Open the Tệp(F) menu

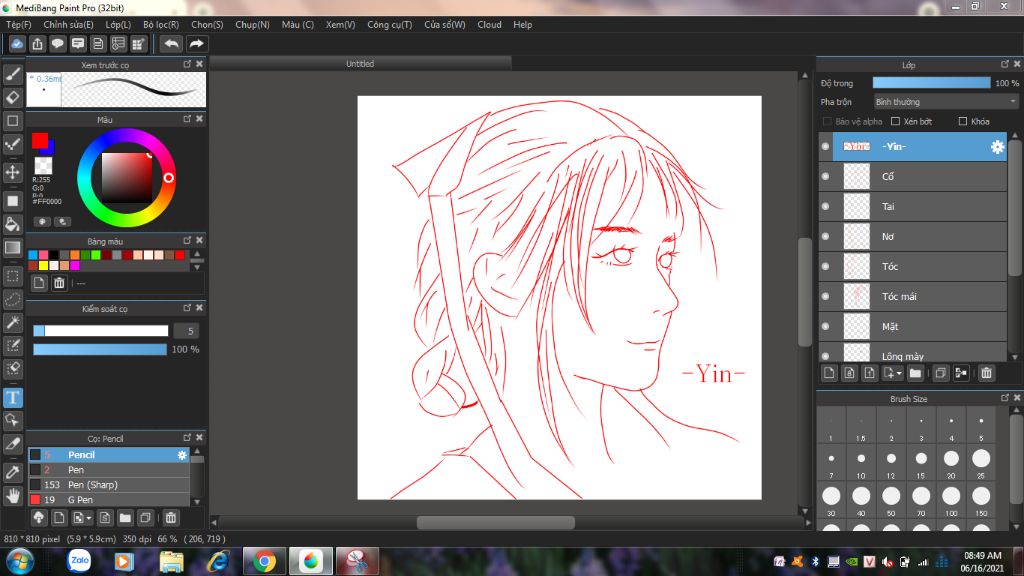coord(18,25)
